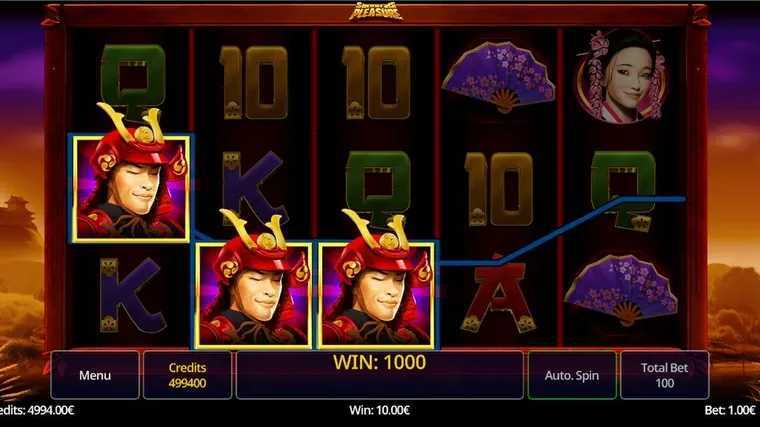This screenshot has width=760, height=427.
Task: Click the gold 10 symbol in reel four
Action: pos(498,189)
